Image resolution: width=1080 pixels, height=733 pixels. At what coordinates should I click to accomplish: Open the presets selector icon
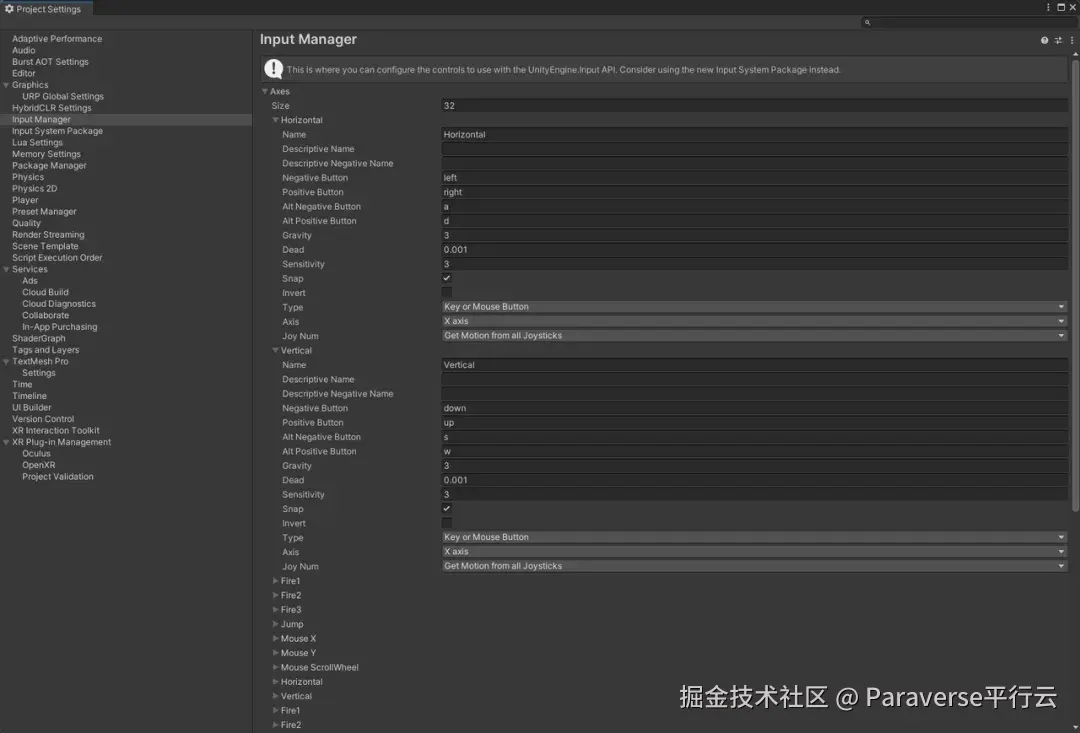(x=1058, y=40)
